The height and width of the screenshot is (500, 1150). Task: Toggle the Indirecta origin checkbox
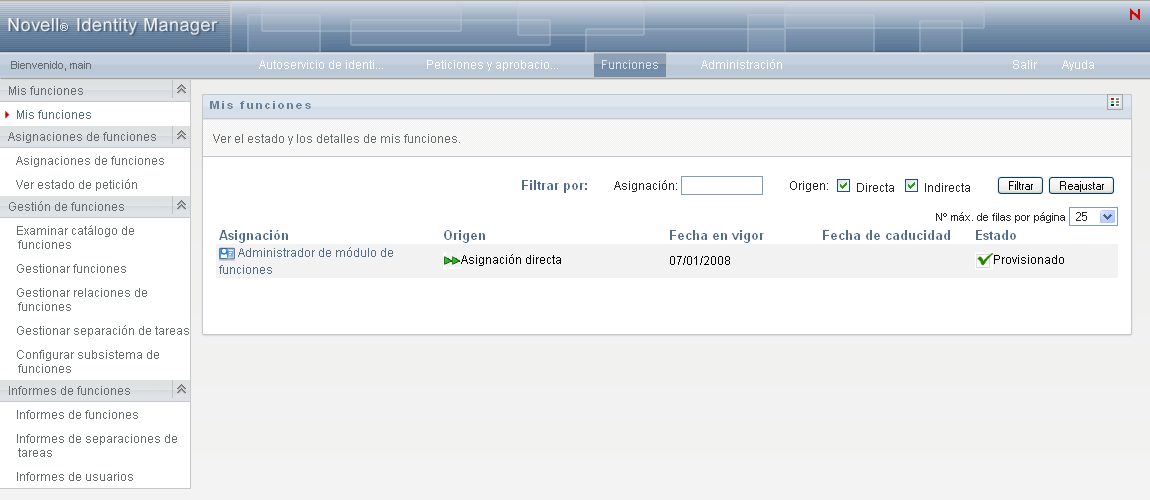click(912, 185)
